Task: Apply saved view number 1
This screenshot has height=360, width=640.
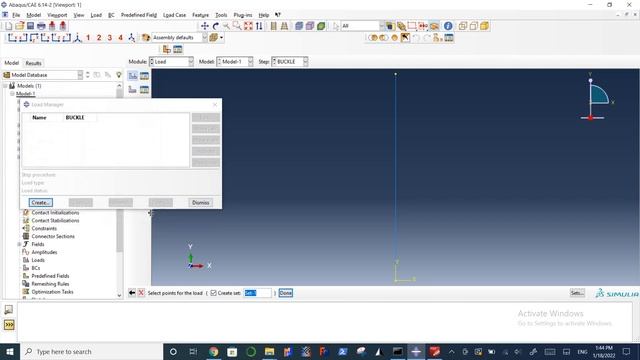Action: click(x=88, y=38)
